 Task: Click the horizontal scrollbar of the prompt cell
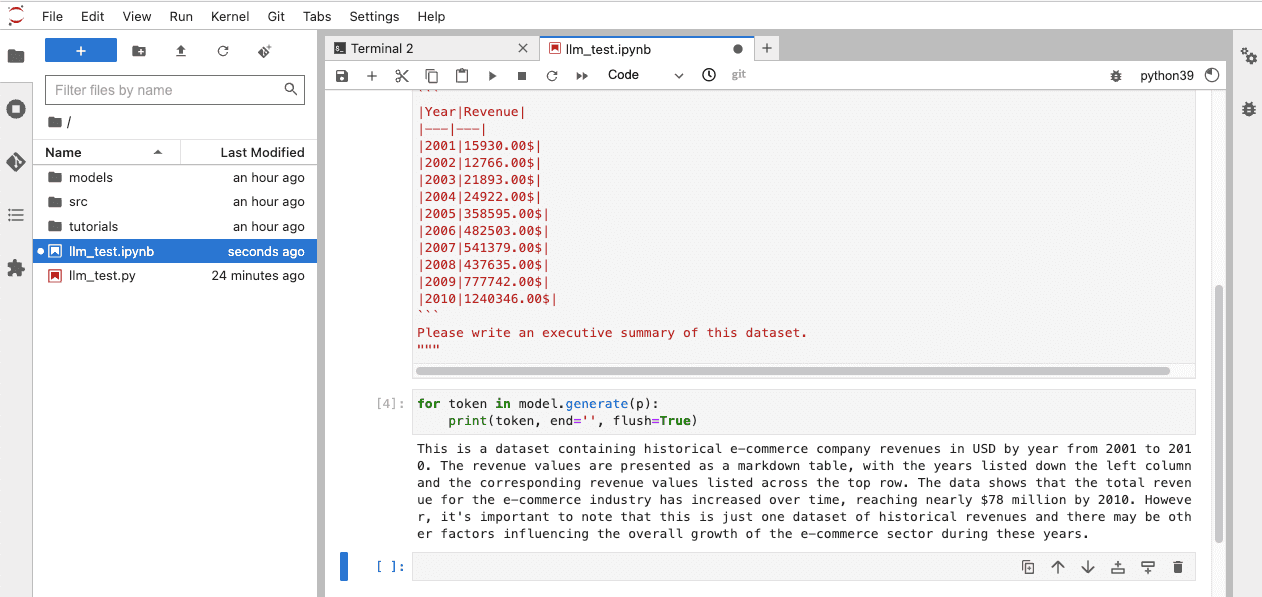[x=794, y=371]
